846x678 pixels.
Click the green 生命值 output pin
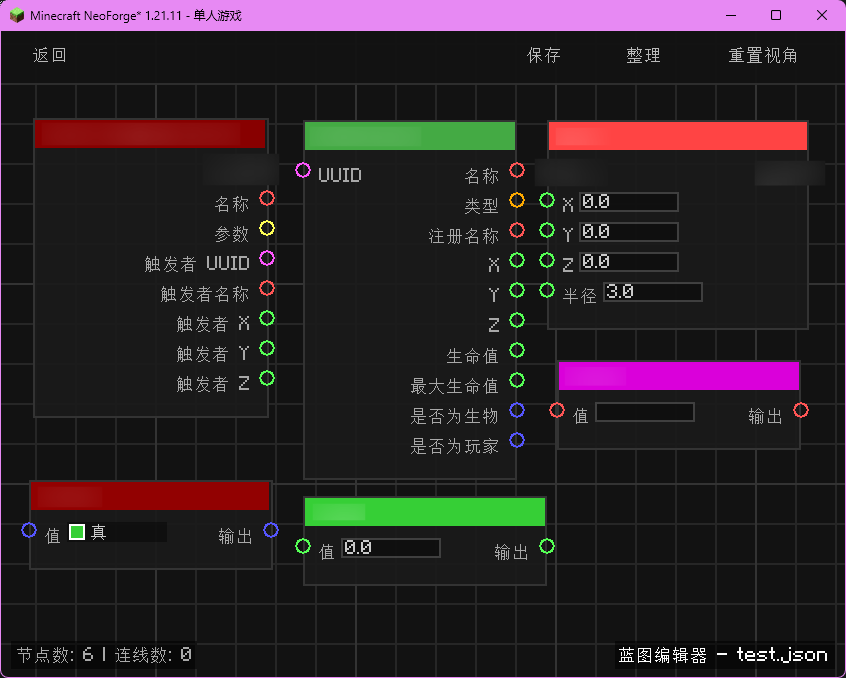(x=517, y=350)
